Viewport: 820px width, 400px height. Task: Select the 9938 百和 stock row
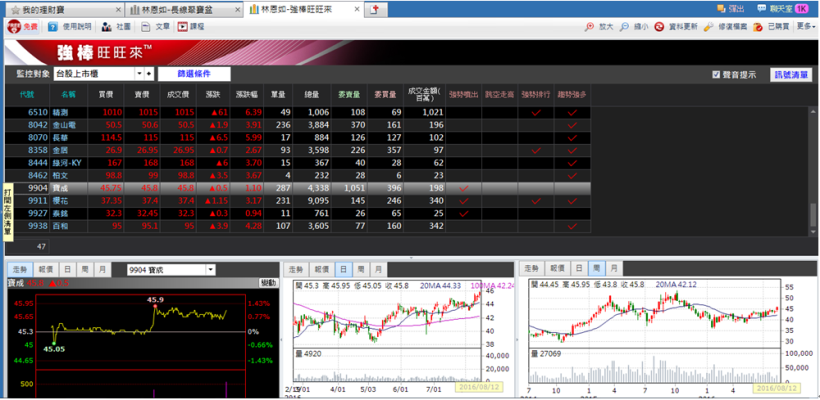[298, 226]
